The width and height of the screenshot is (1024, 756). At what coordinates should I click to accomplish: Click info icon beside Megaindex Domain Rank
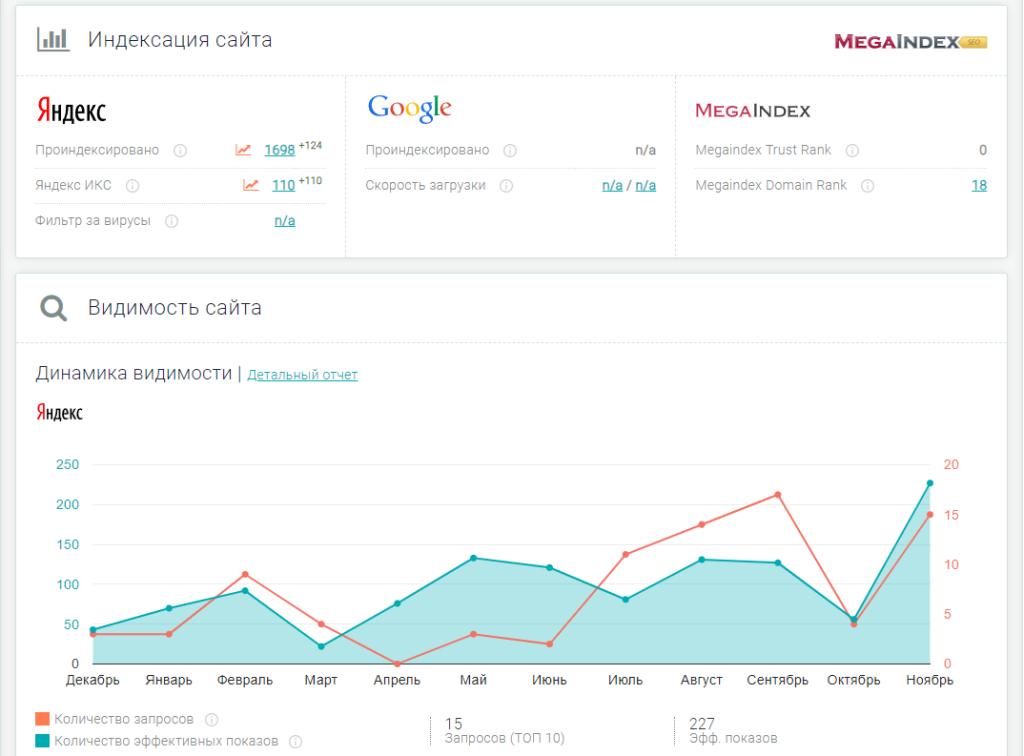click(867, 186)
